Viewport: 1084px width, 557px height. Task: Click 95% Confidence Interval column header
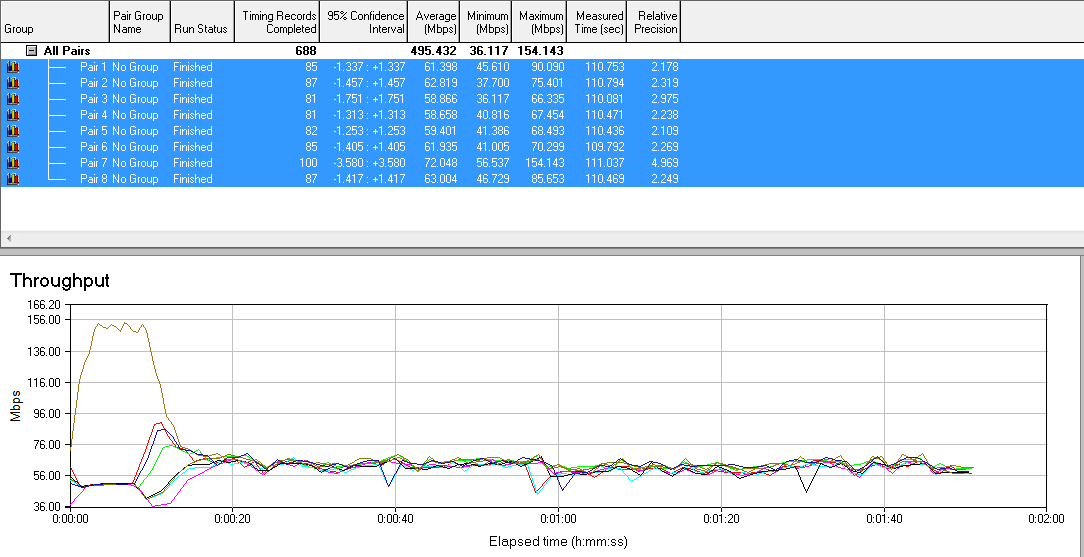click(x=364, y=21)
